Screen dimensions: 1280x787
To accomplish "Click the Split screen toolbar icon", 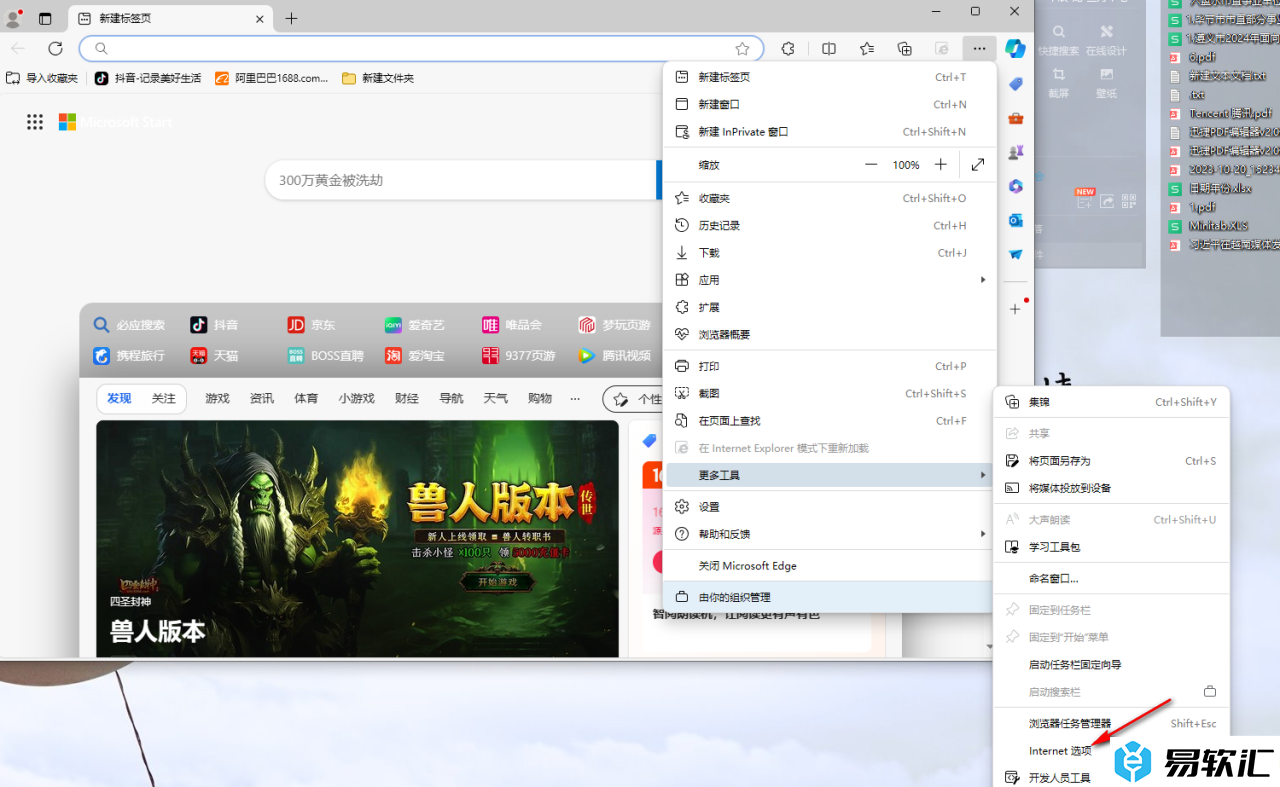I will click(829, 49).
